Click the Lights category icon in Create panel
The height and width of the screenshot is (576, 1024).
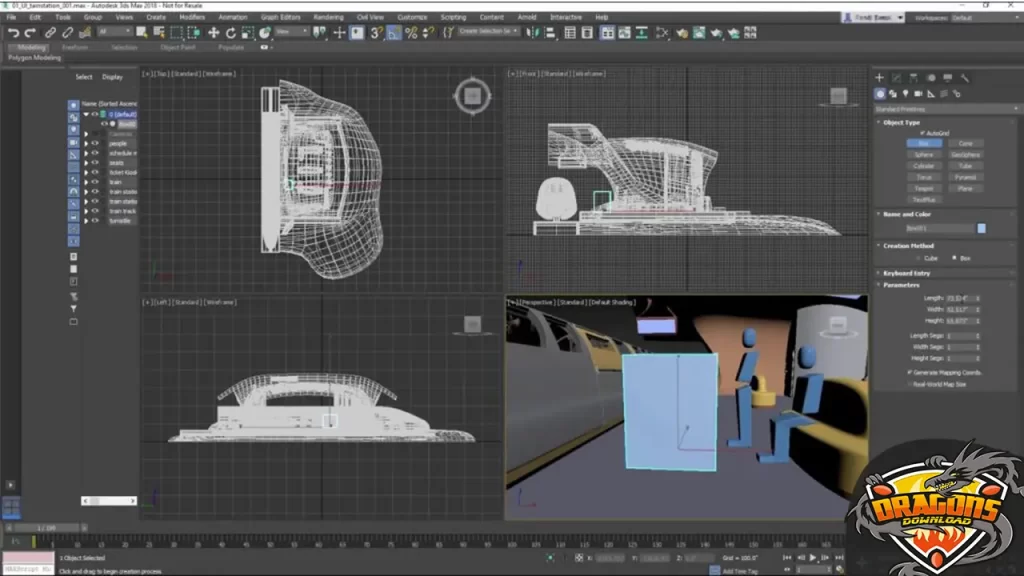[x=906, y=94]
